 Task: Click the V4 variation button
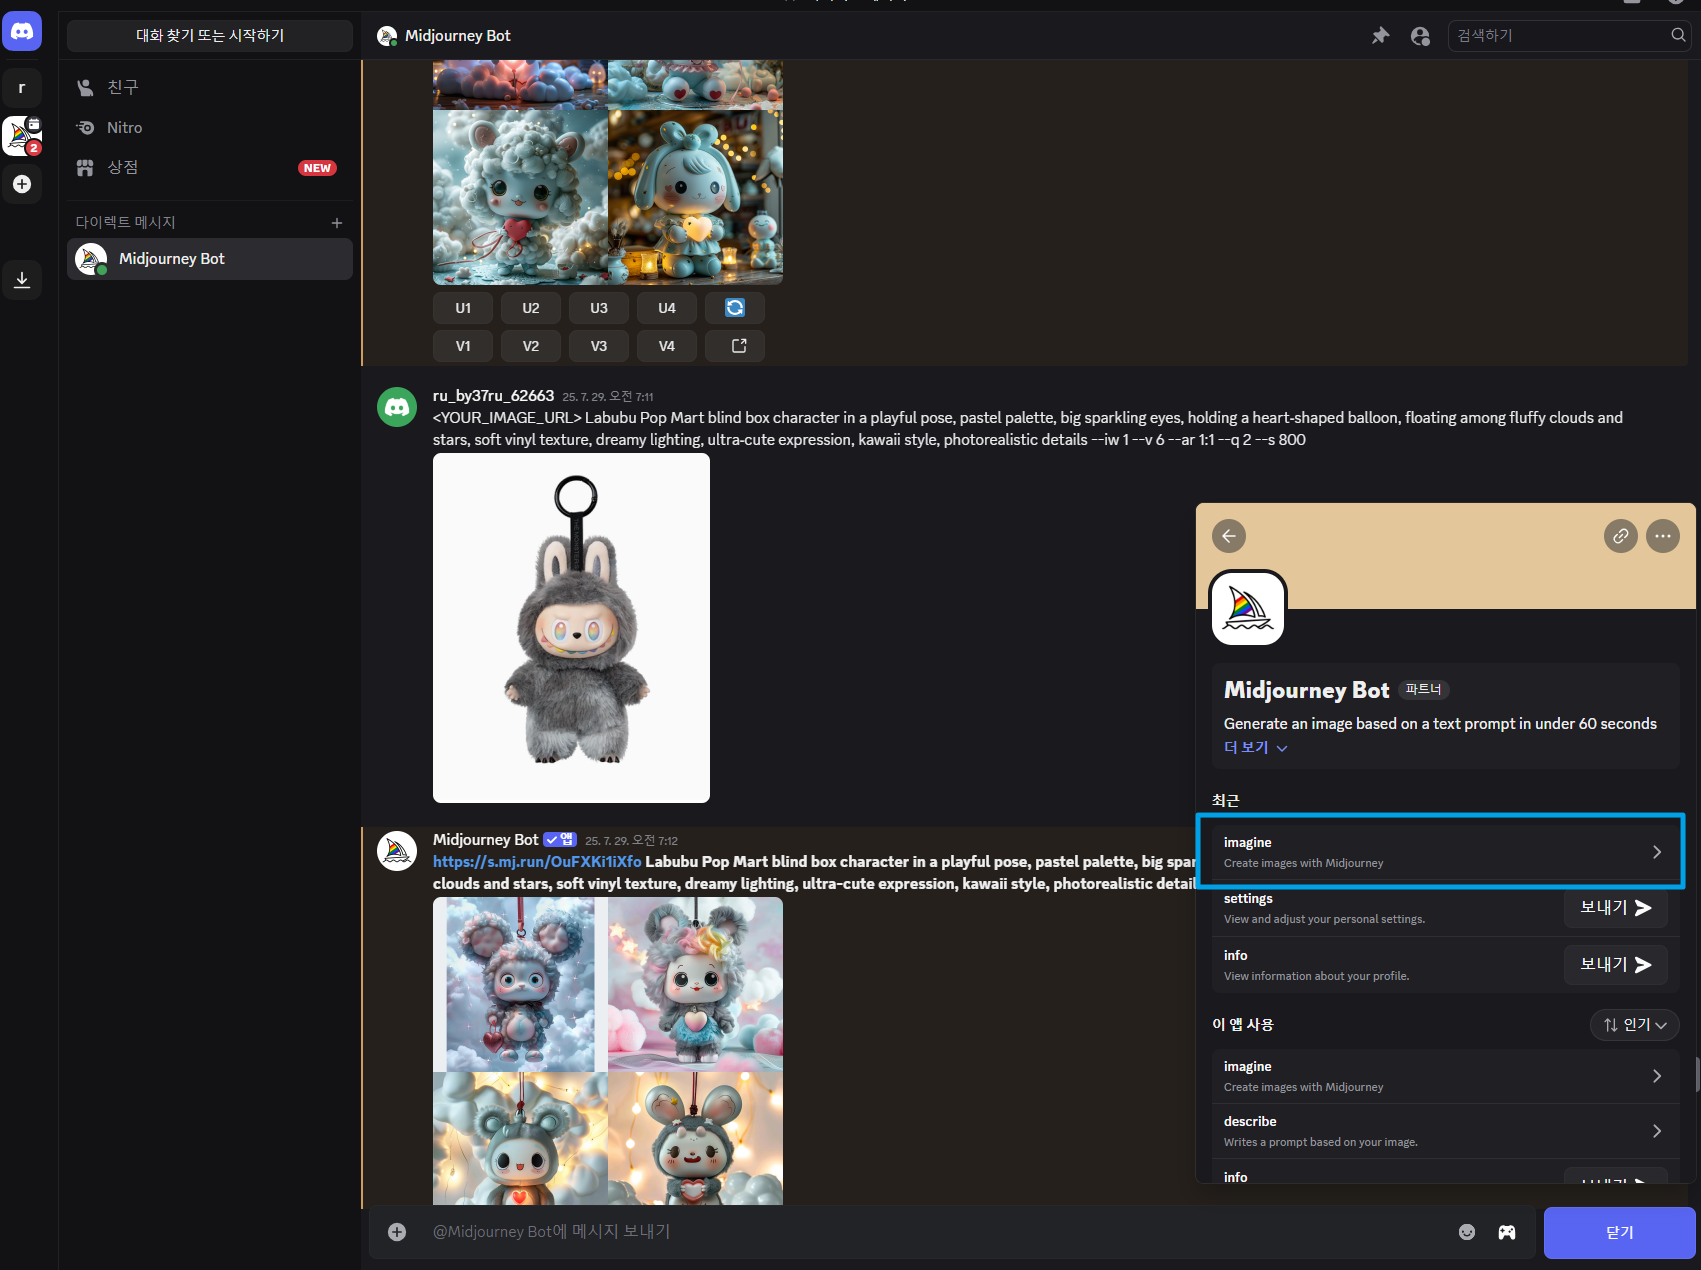[x=667, y=346]
